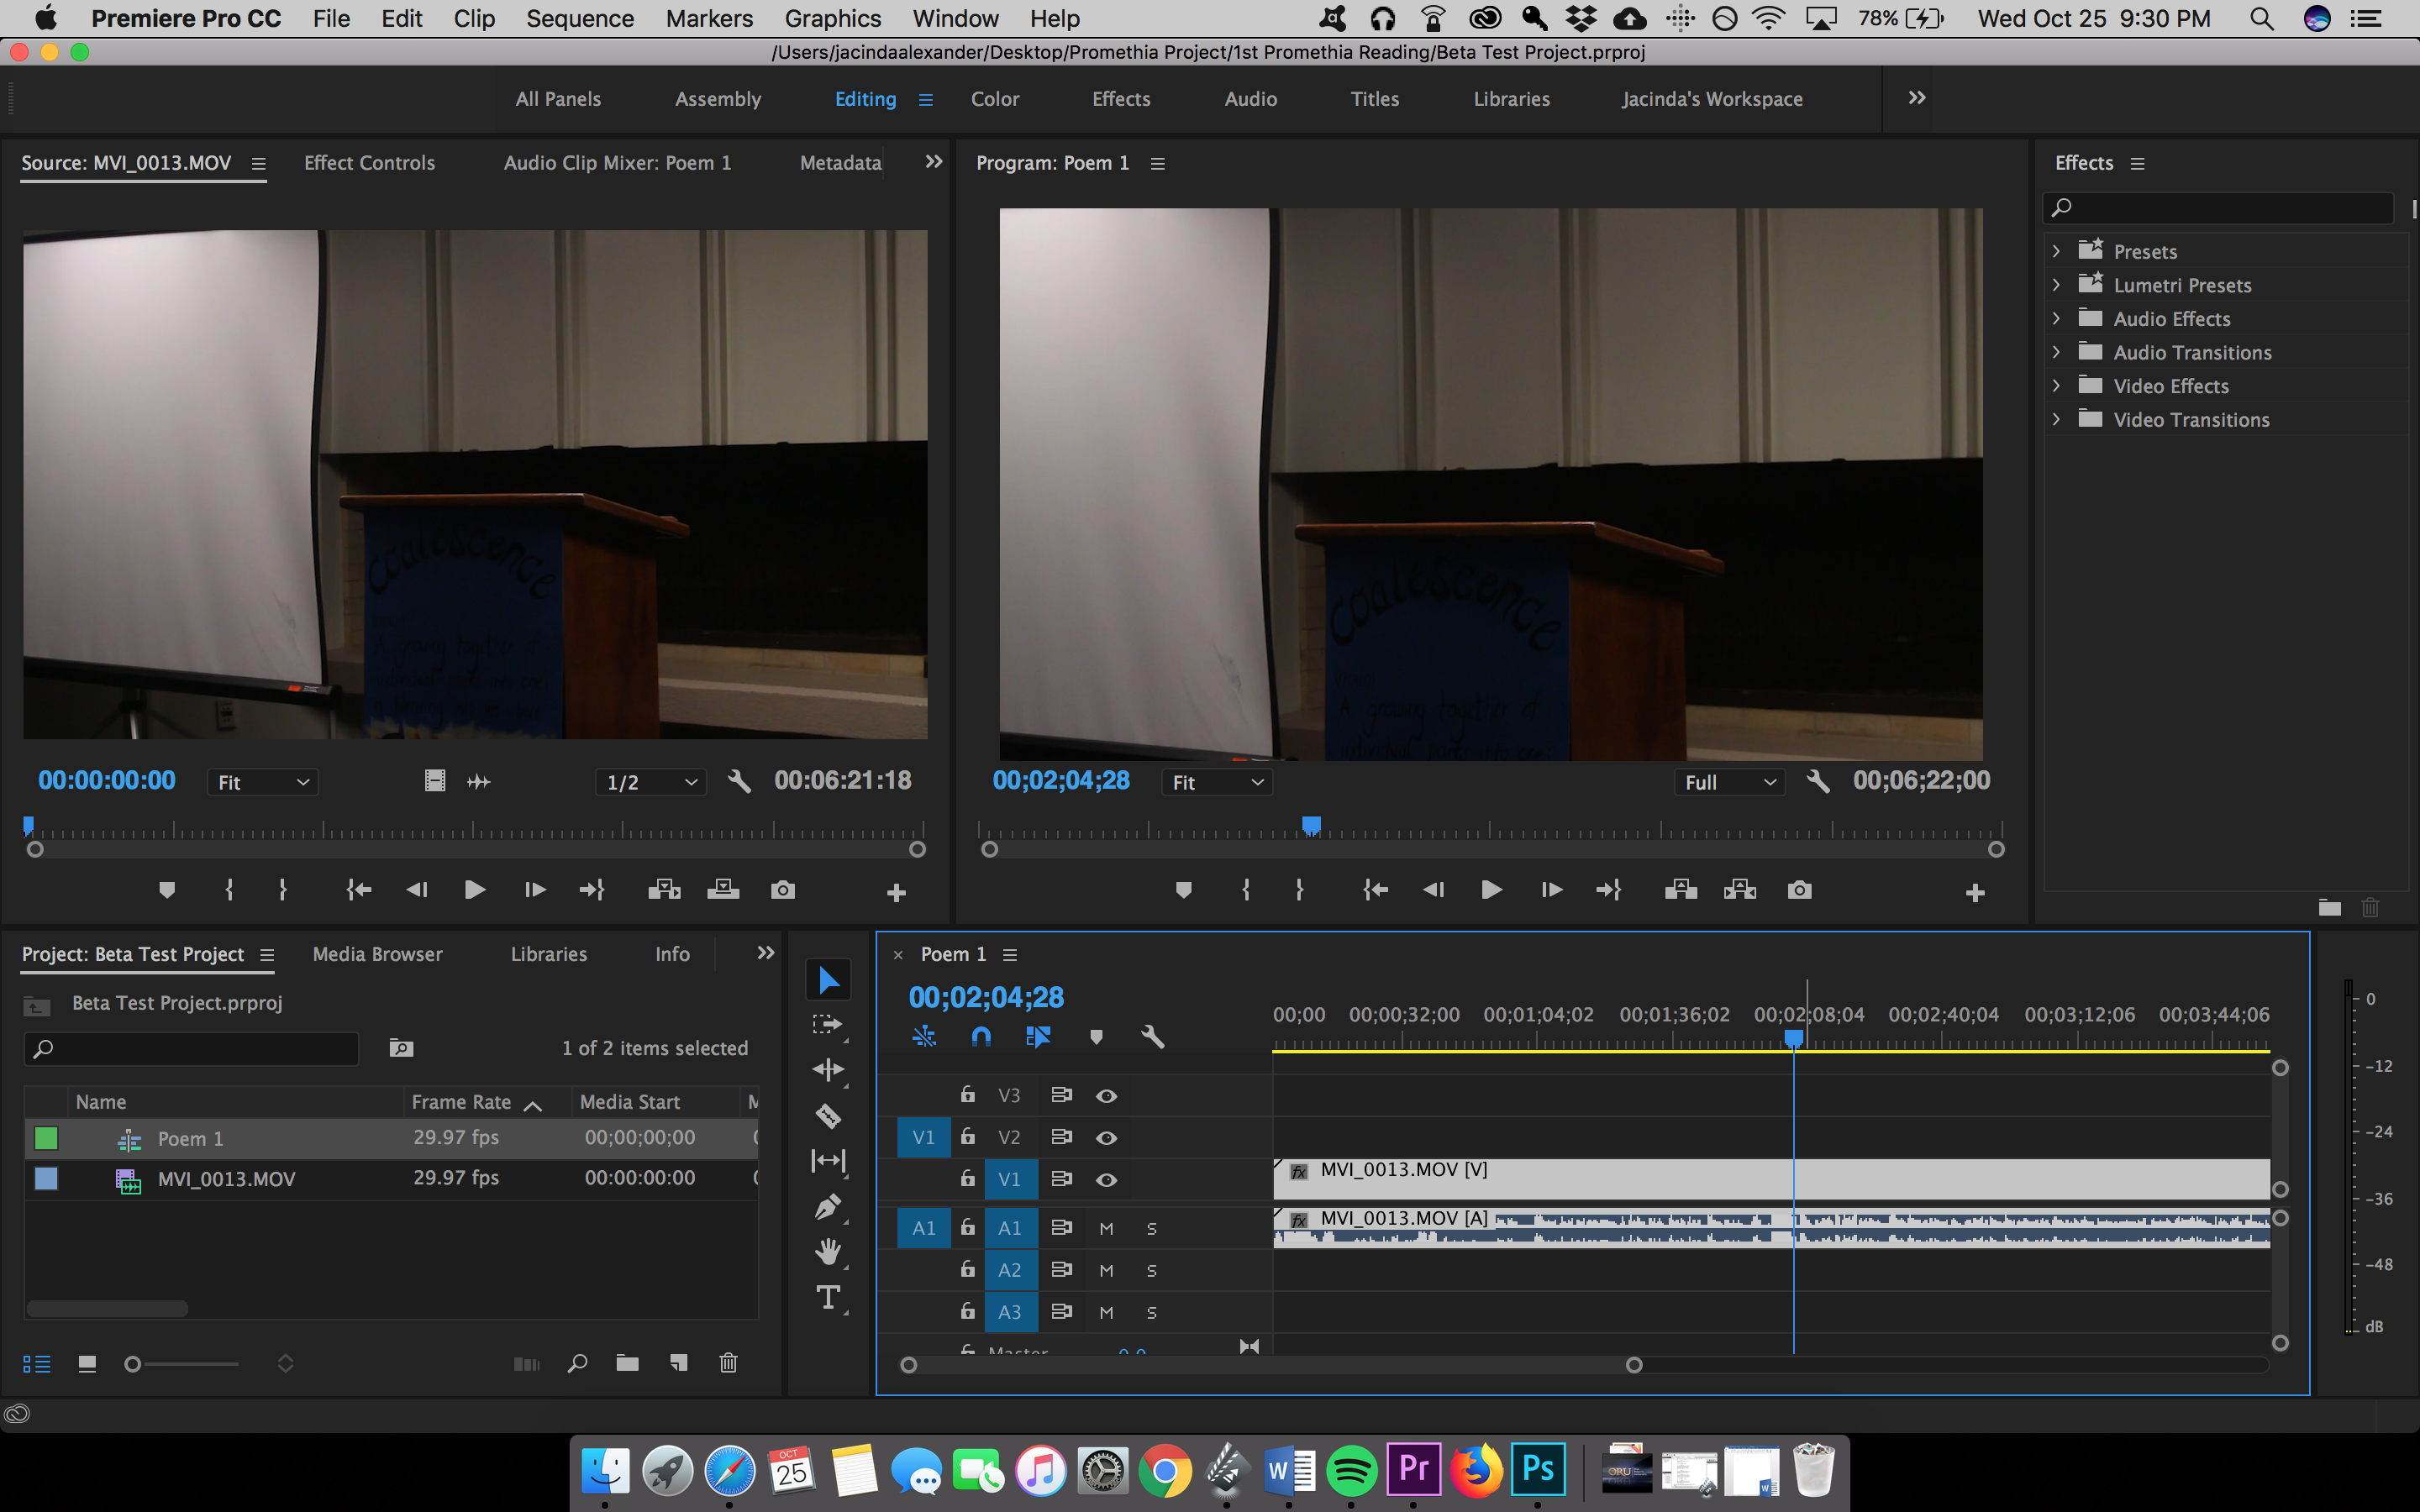Select the Pen tool
This screenshot has height=1512, width=2420.
coord(828,1207)
